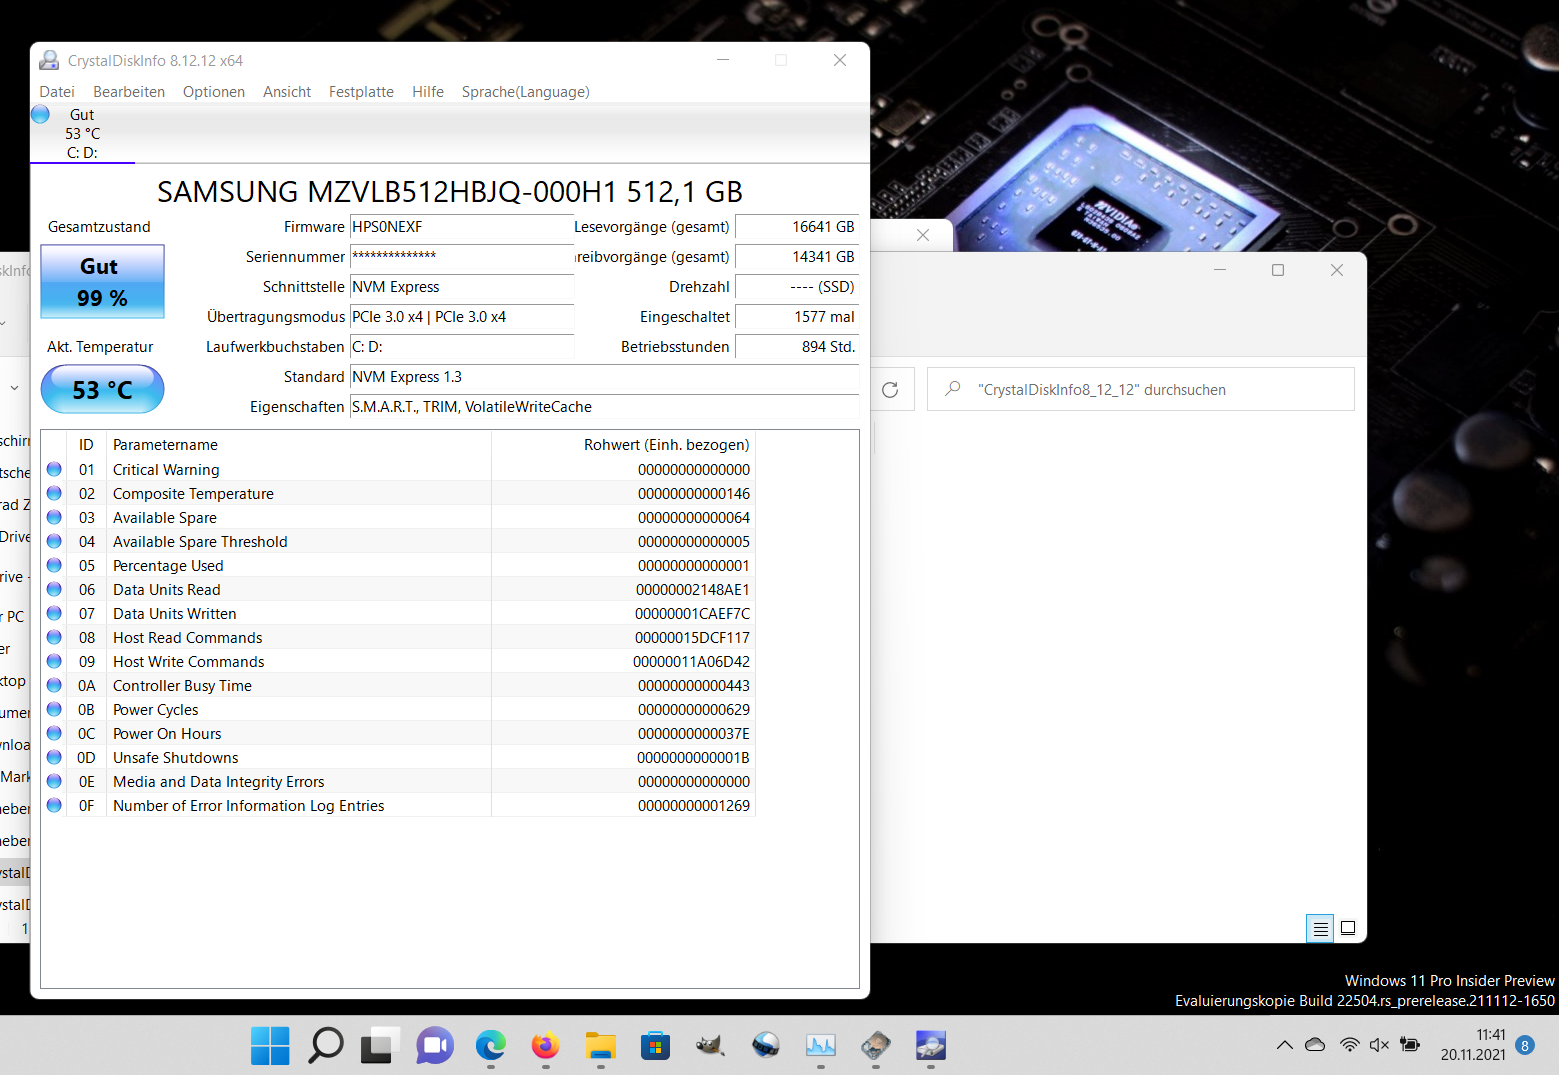Screen dimensions: 1559x1075
Task: Click the Schnittstelle field NVM Express
Action: (462, 287)
